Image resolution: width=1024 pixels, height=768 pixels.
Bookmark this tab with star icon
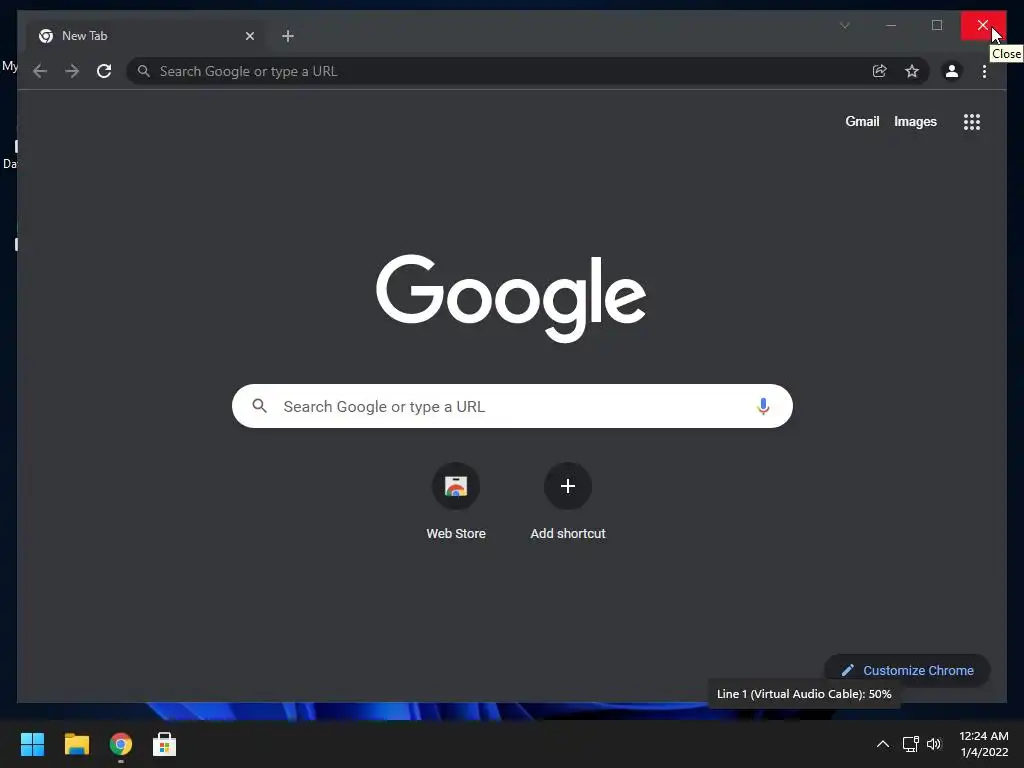[x=912, y=71]
